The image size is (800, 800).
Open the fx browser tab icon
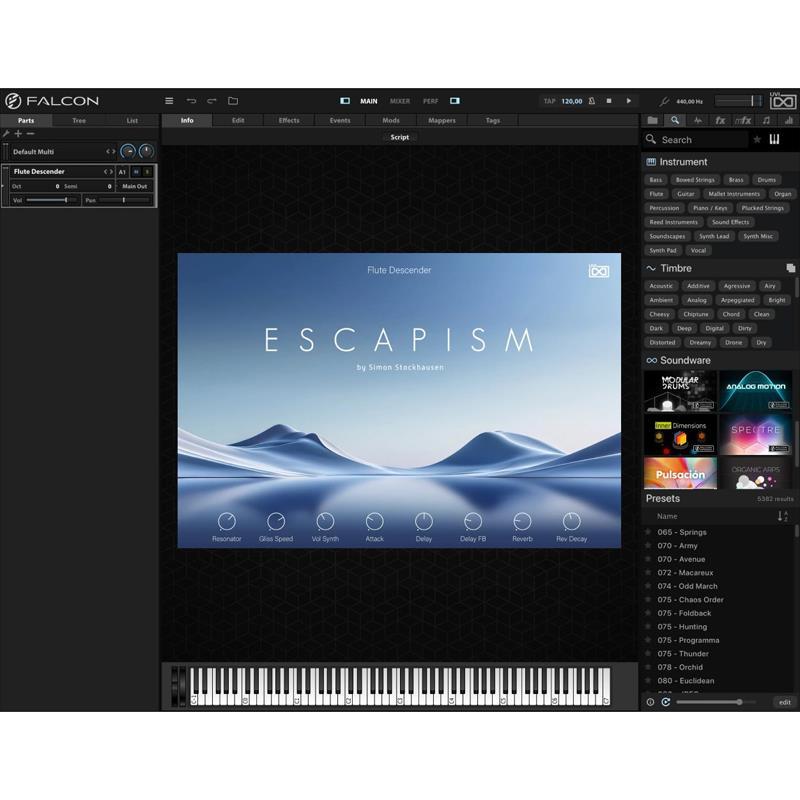coord(720,121)
